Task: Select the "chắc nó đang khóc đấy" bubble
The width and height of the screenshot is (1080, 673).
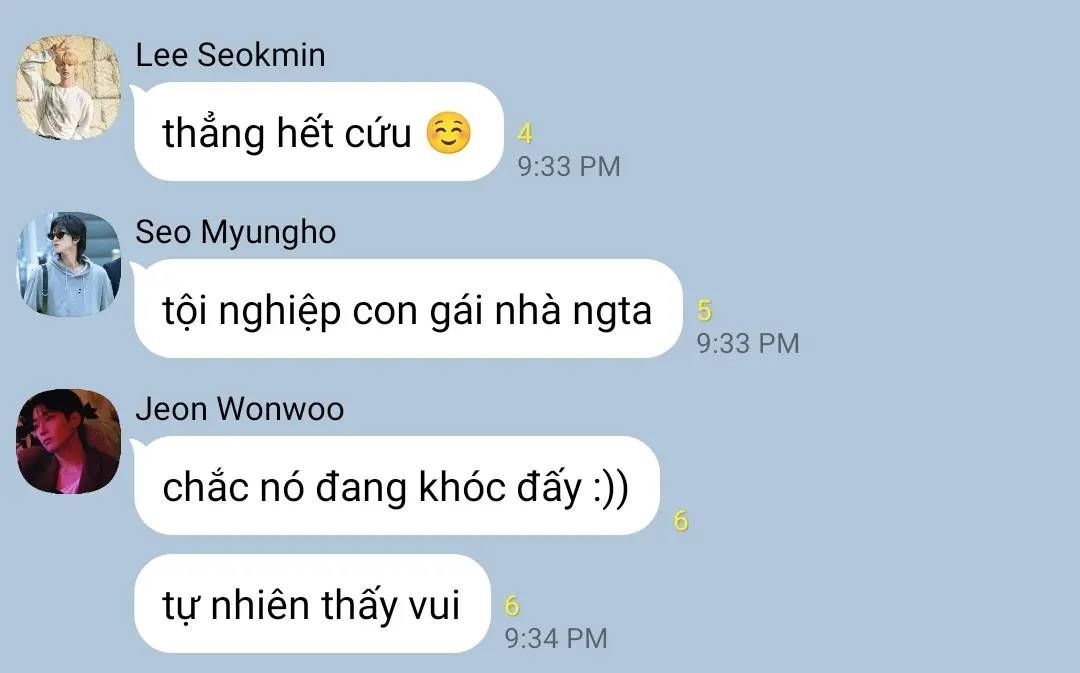Action: tap(397, 486)
